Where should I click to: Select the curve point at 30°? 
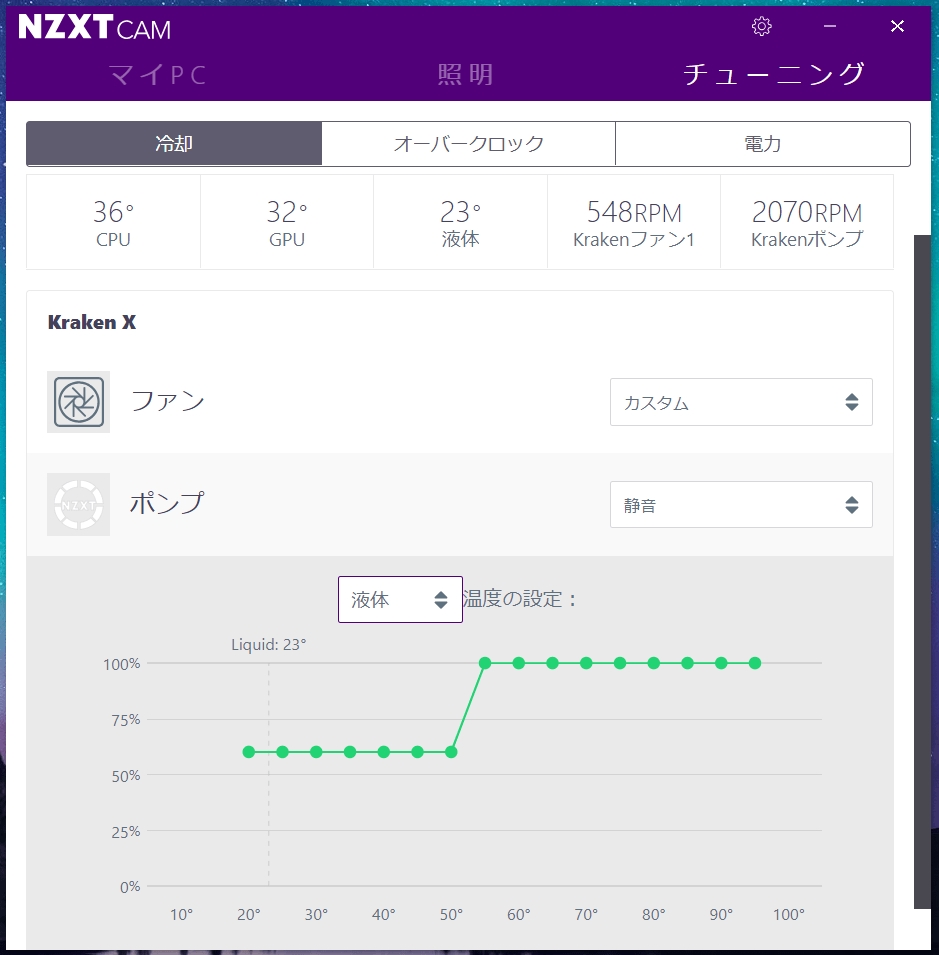[316, 752]
